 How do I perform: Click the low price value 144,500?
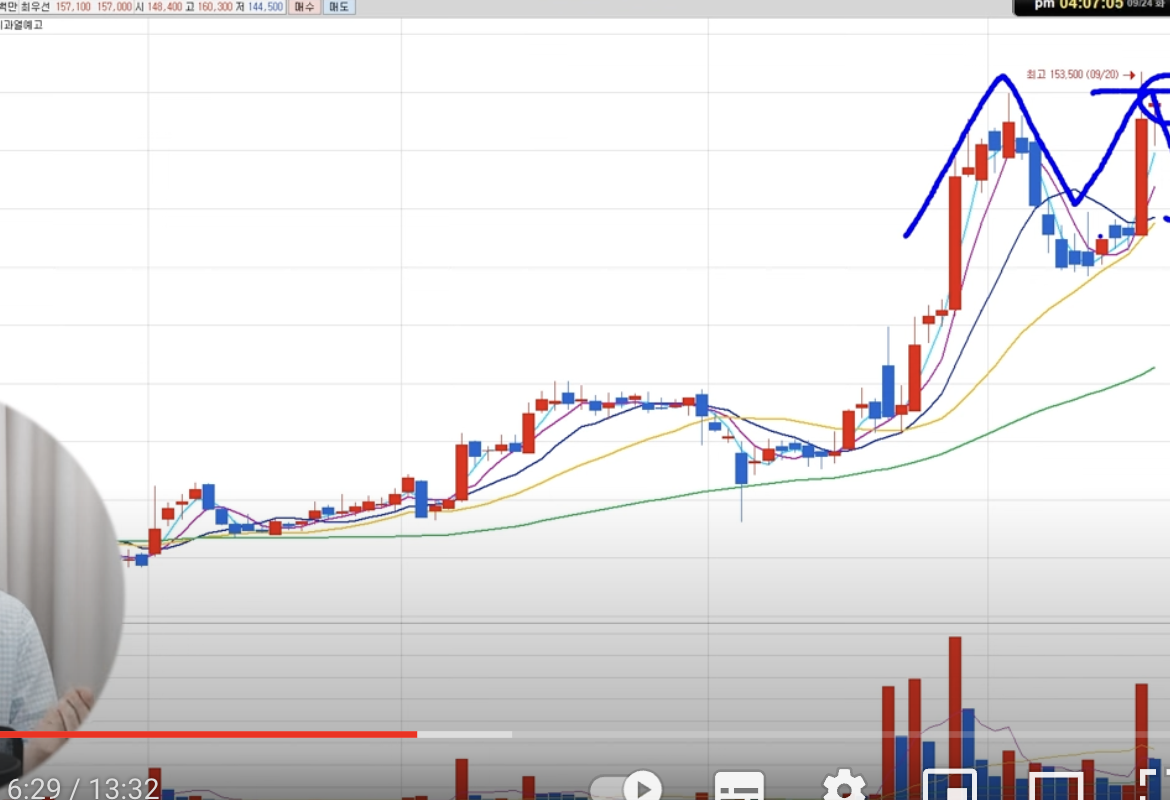pyautogui.click(x=265, y=7)
